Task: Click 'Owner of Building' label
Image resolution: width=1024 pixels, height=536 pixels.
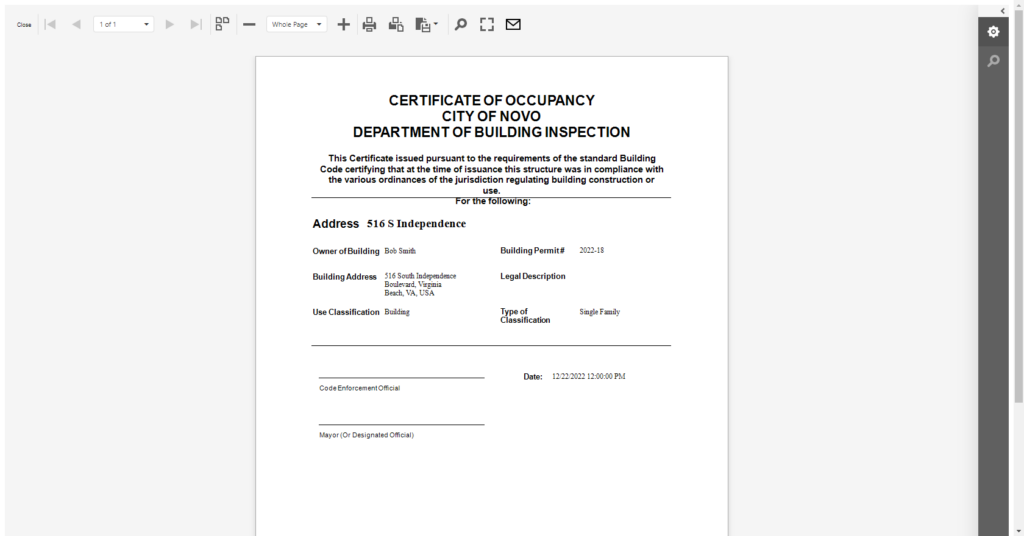Action: [x=345, y=251]
